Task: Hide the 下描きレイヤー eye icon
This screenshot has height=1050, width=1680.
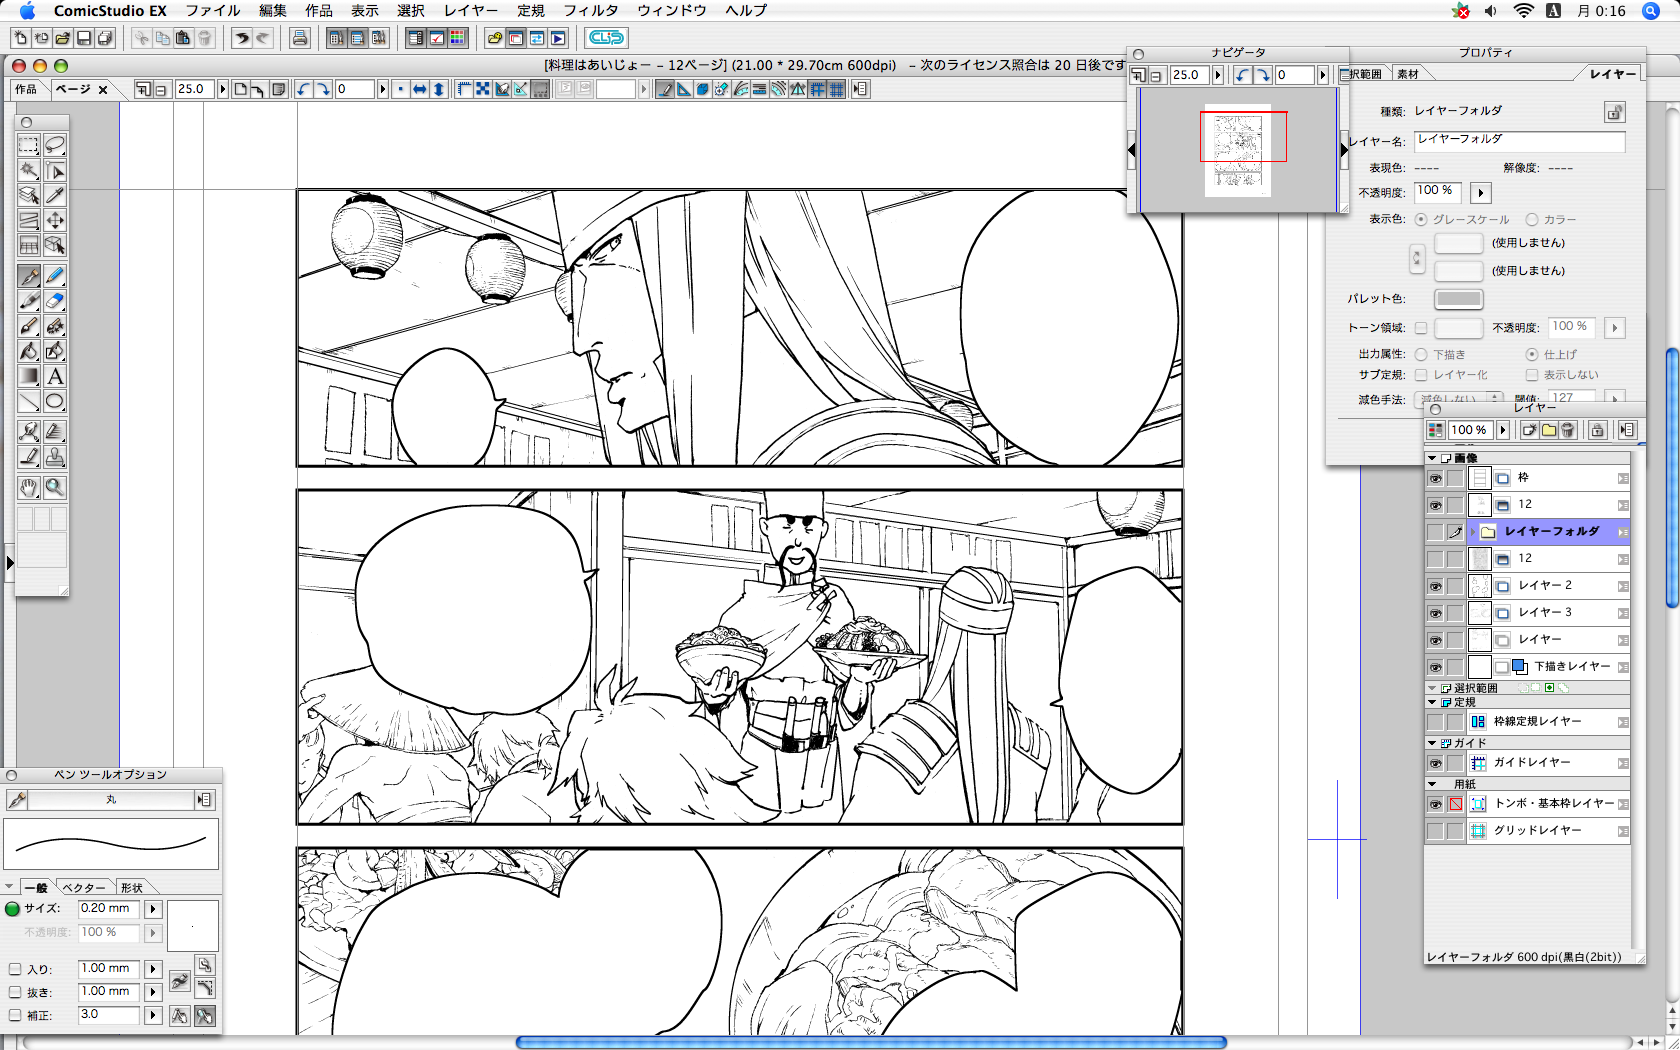Action: pyautogui.click(x=1435, y=667)
